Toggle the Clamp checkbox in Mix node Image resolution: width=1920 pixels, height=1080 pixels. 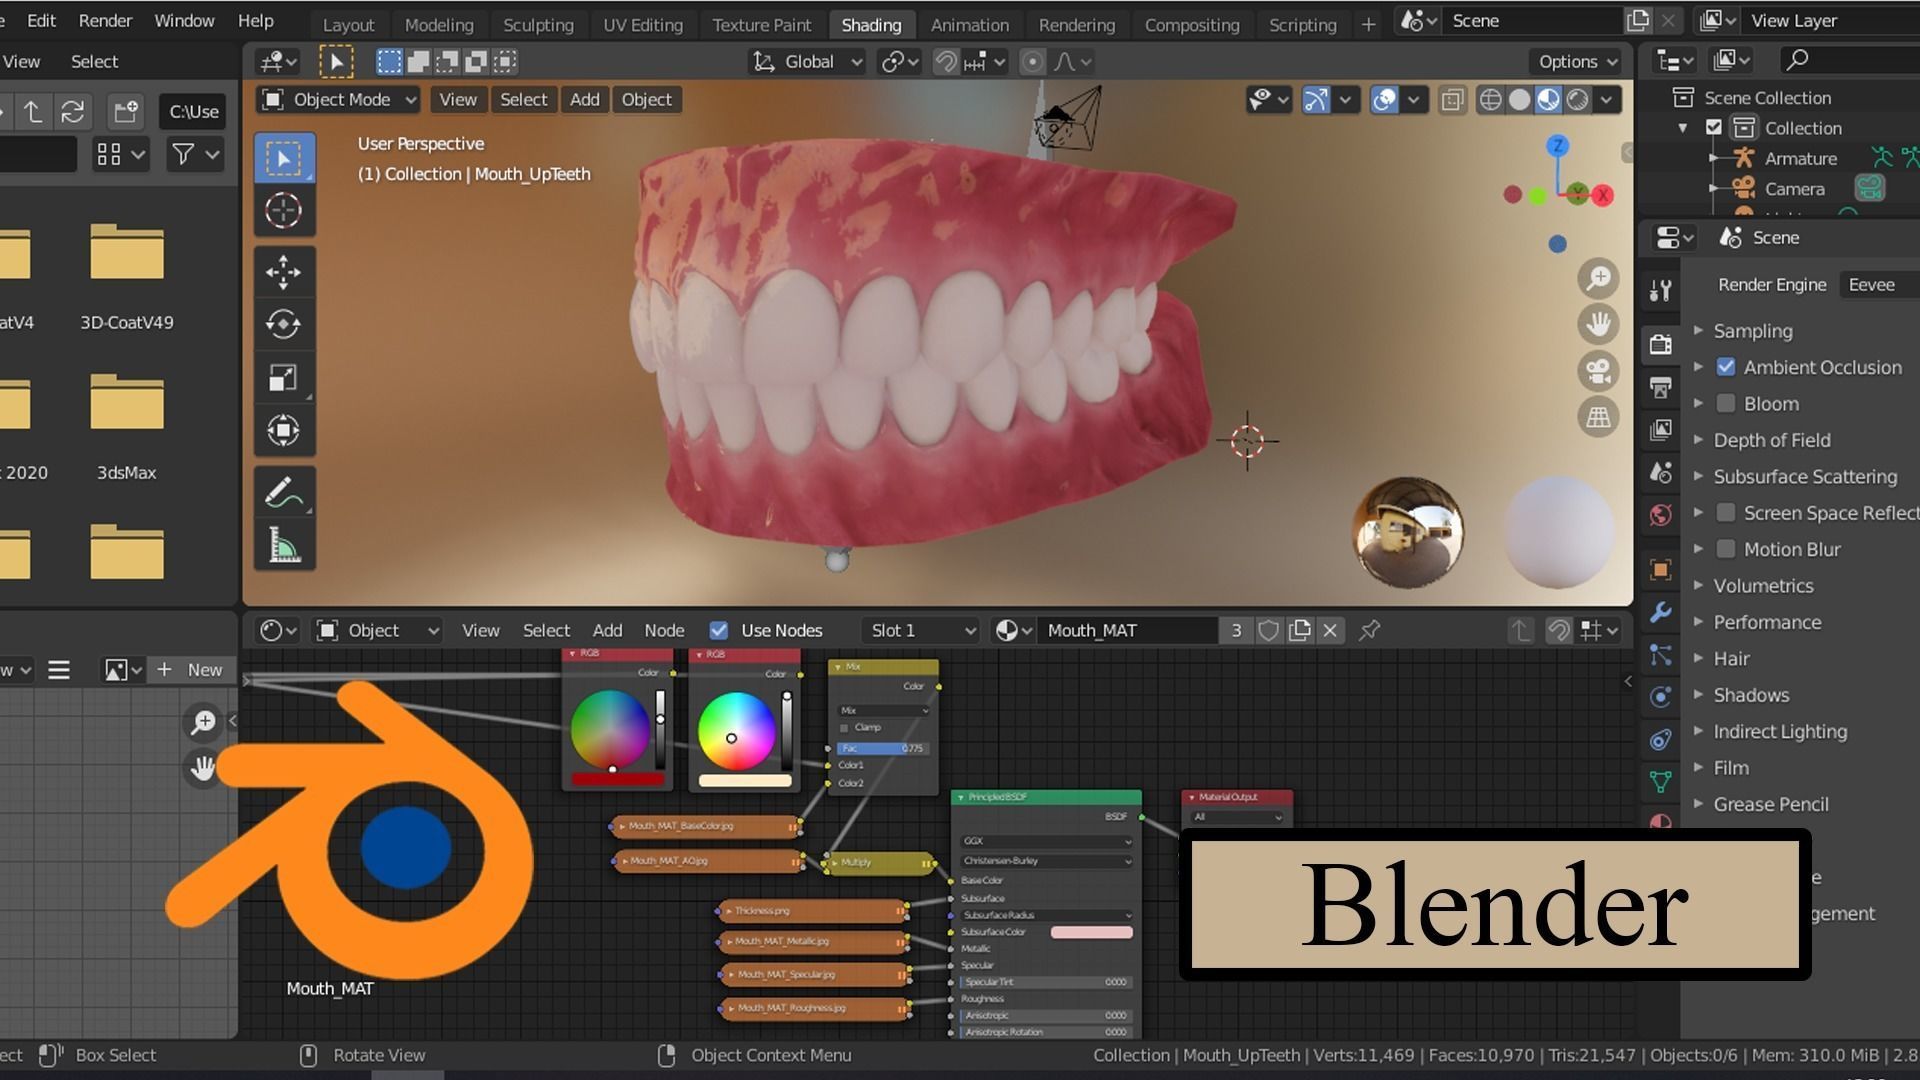845,728
